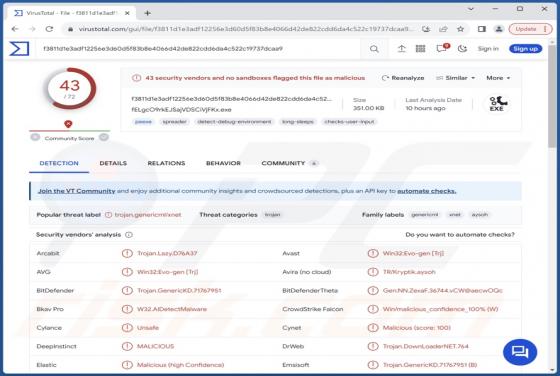Viewport: 560px width, 376px height.
Task: Click the search magnifier icon
Action: click(x=374, y=49)
